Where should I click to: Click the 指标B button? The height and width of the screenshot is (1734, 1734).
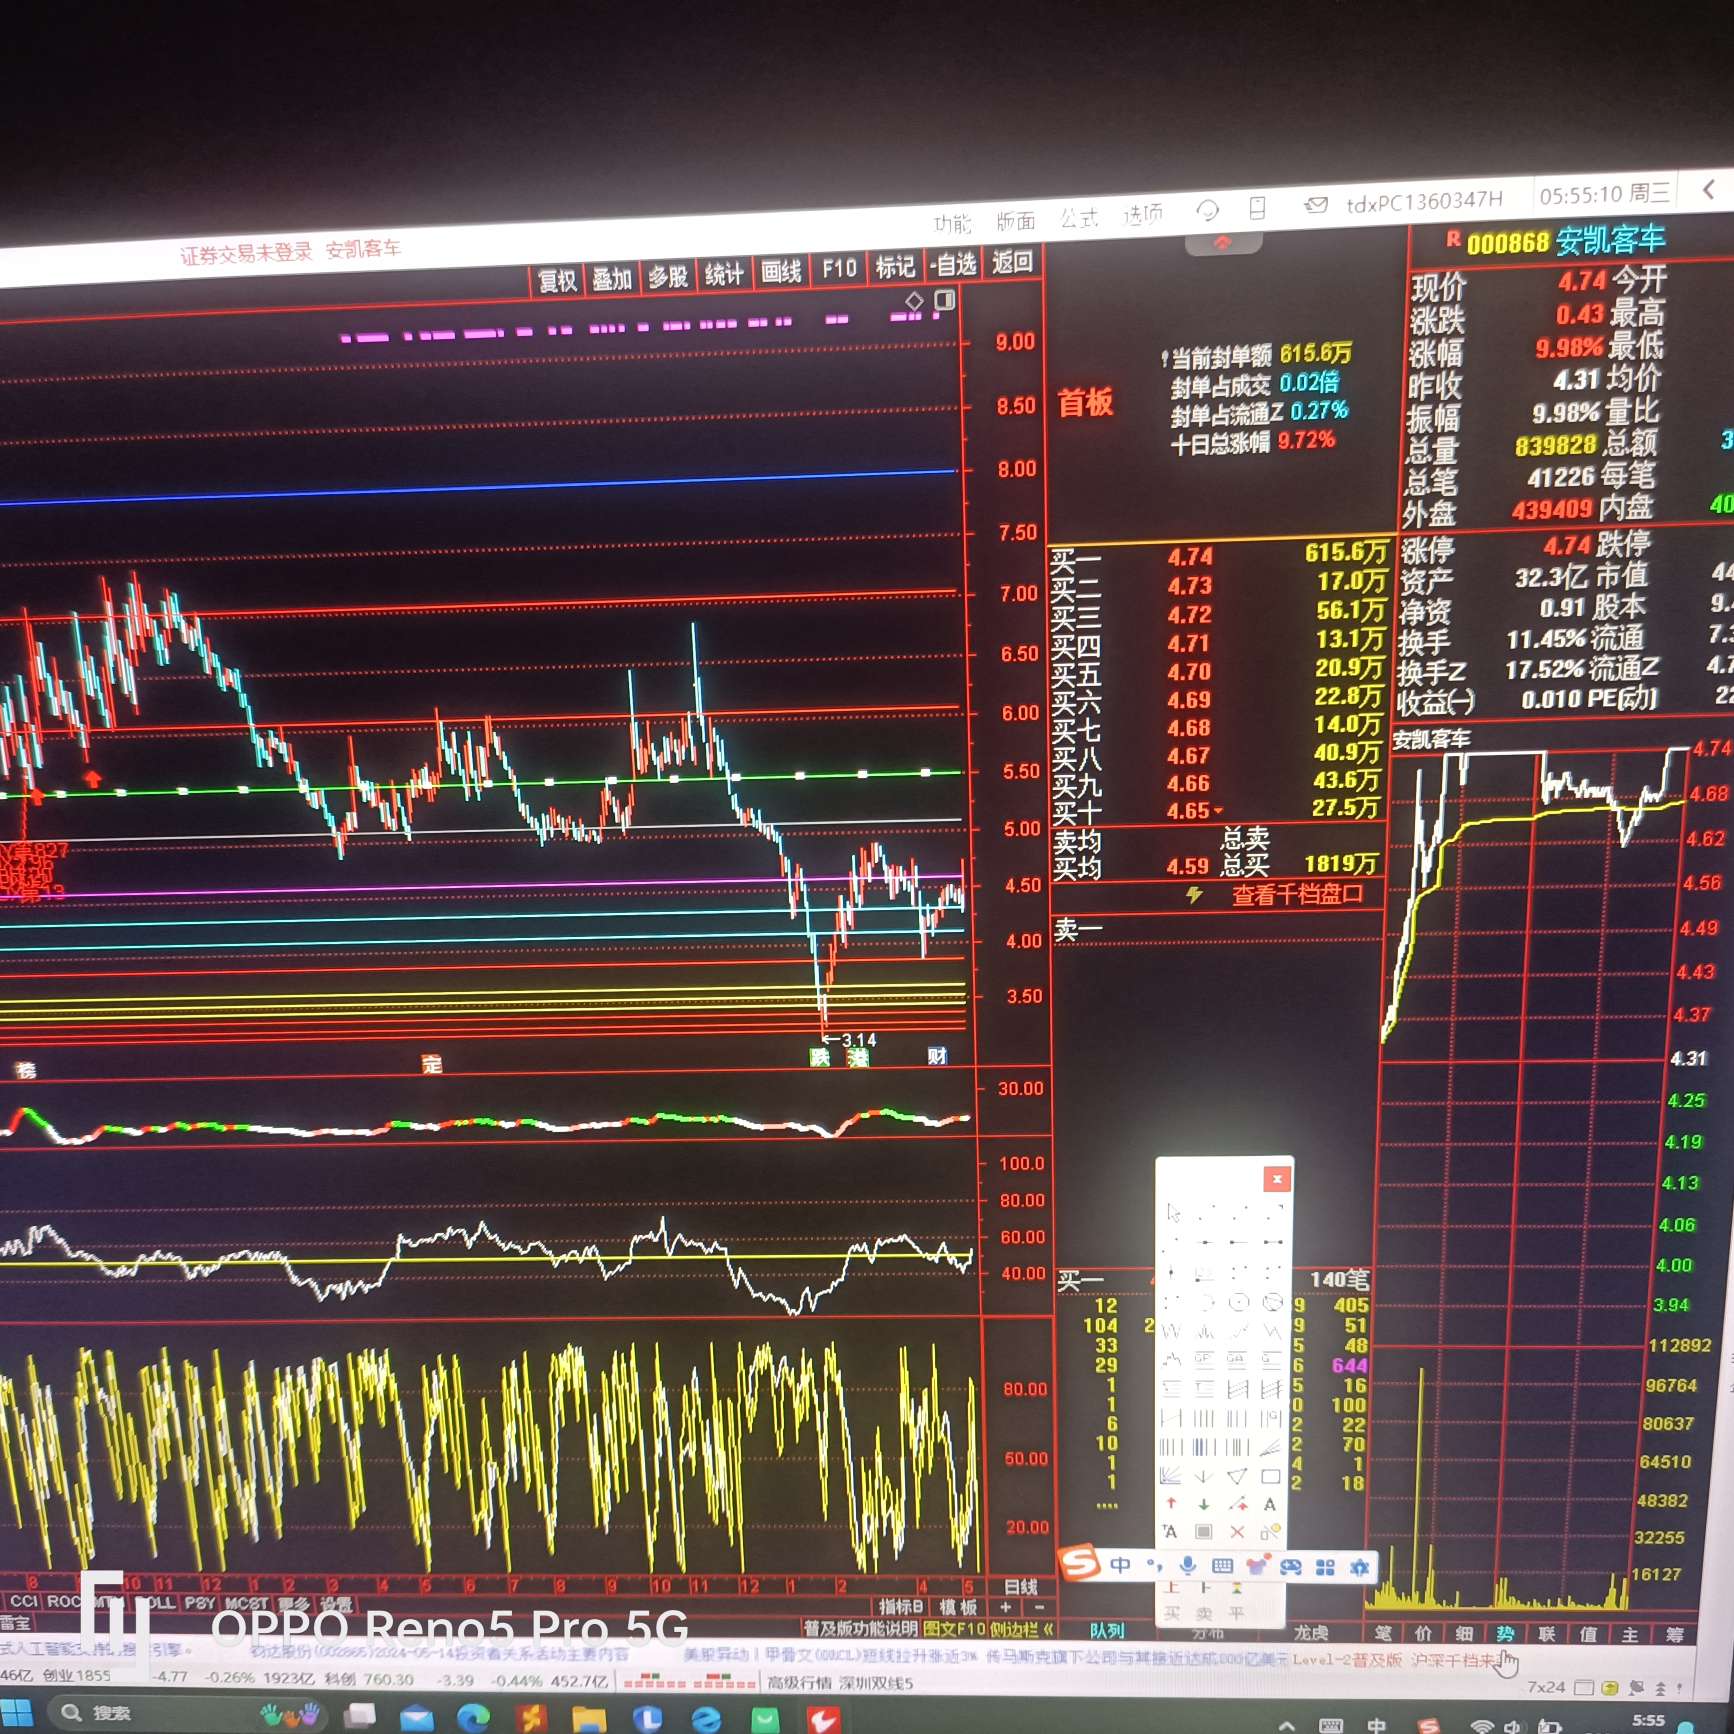[x=900, y=1607]
